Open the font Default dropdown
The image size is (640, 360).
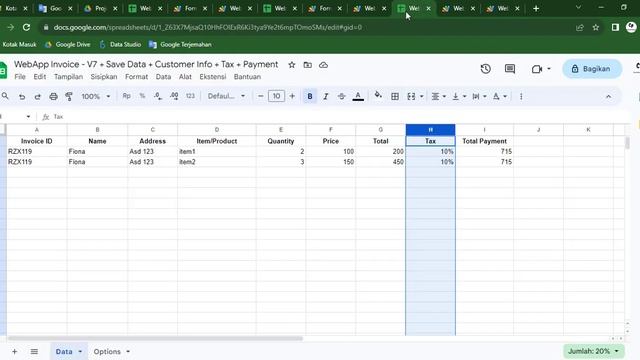[226, 96]
